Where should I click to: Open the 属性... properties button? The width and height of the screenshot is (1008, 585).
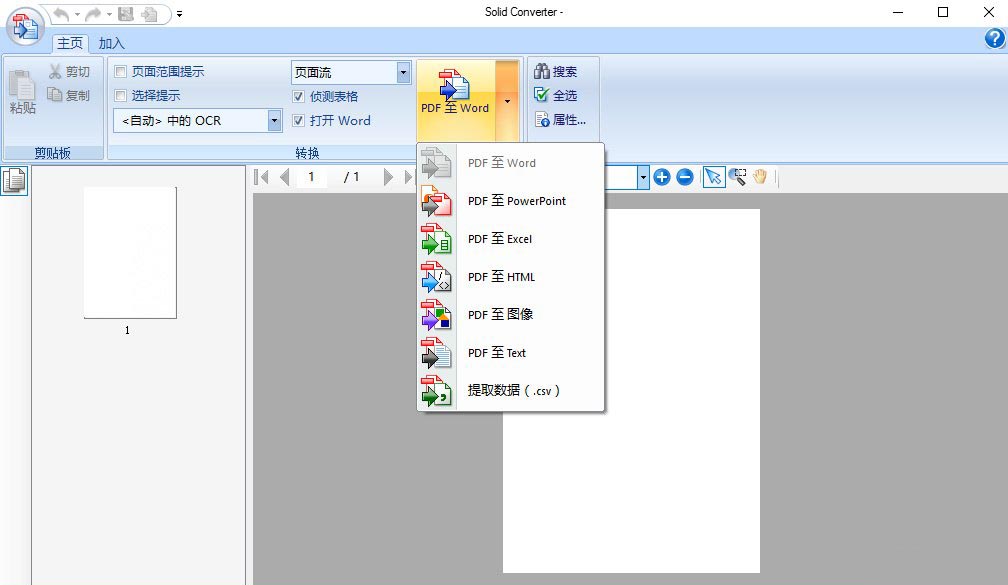pyautogui.click(x=560, y=120)
